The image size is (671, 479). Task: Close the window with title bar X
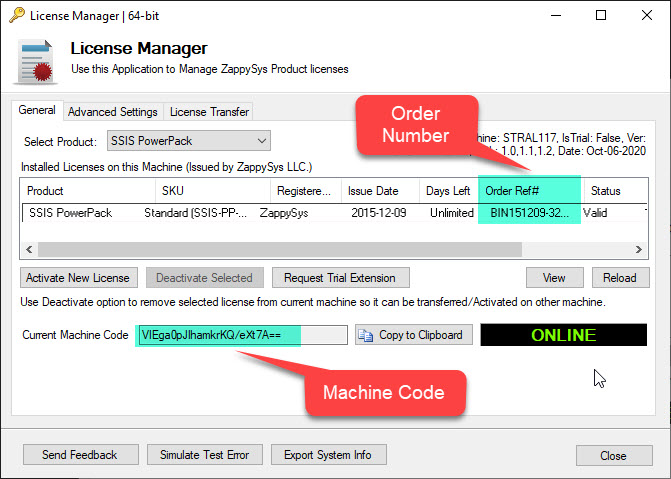click(x=647, y=15)
